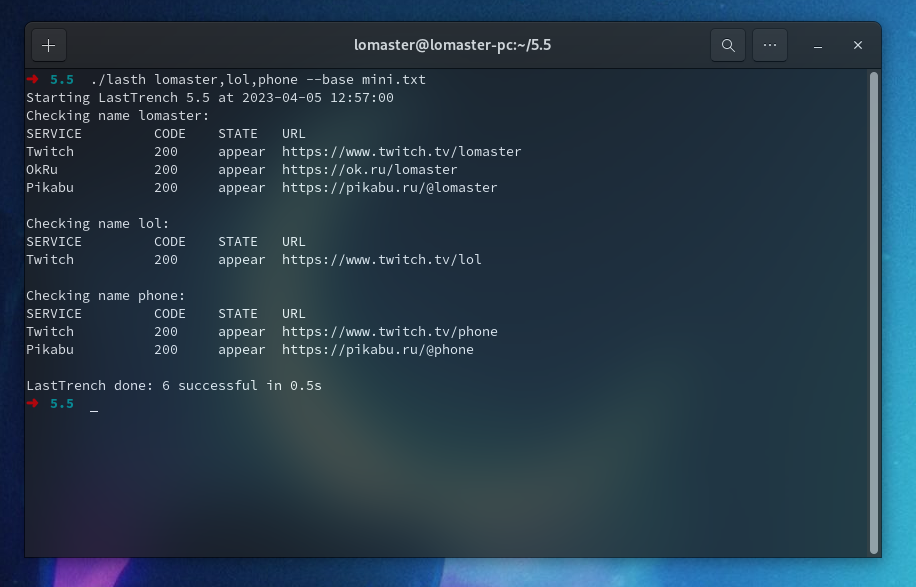Open link https://www.twitch.tv/lomaster

click(x=401, y=152)
